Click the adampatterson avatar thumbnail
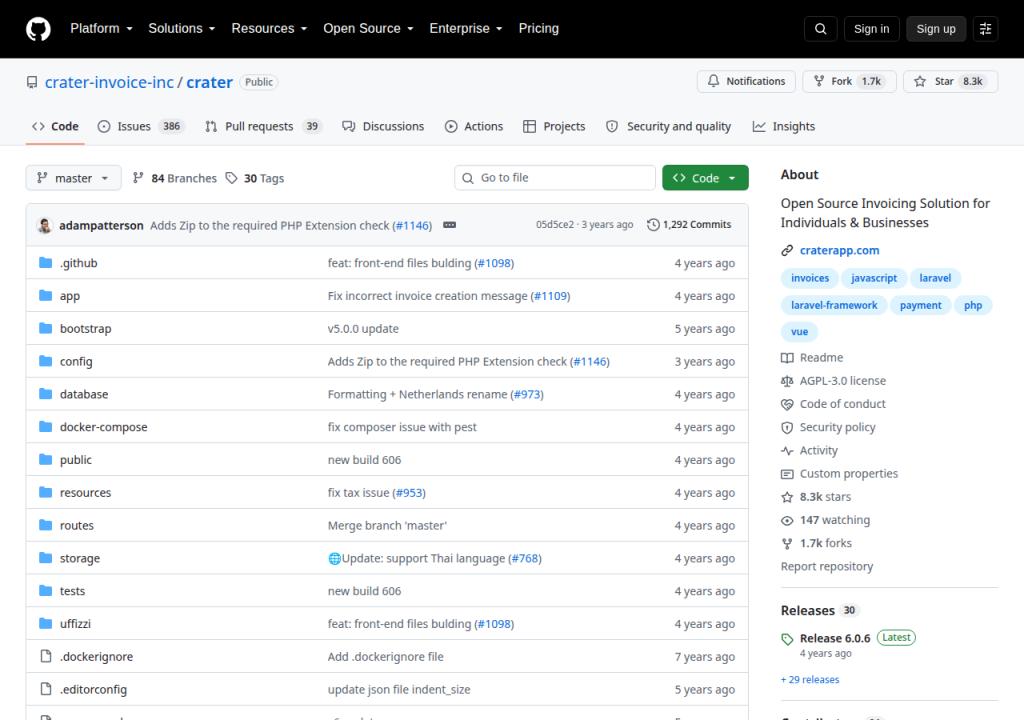Viewport: 1024px width, 720px height. tap(44, 225)
